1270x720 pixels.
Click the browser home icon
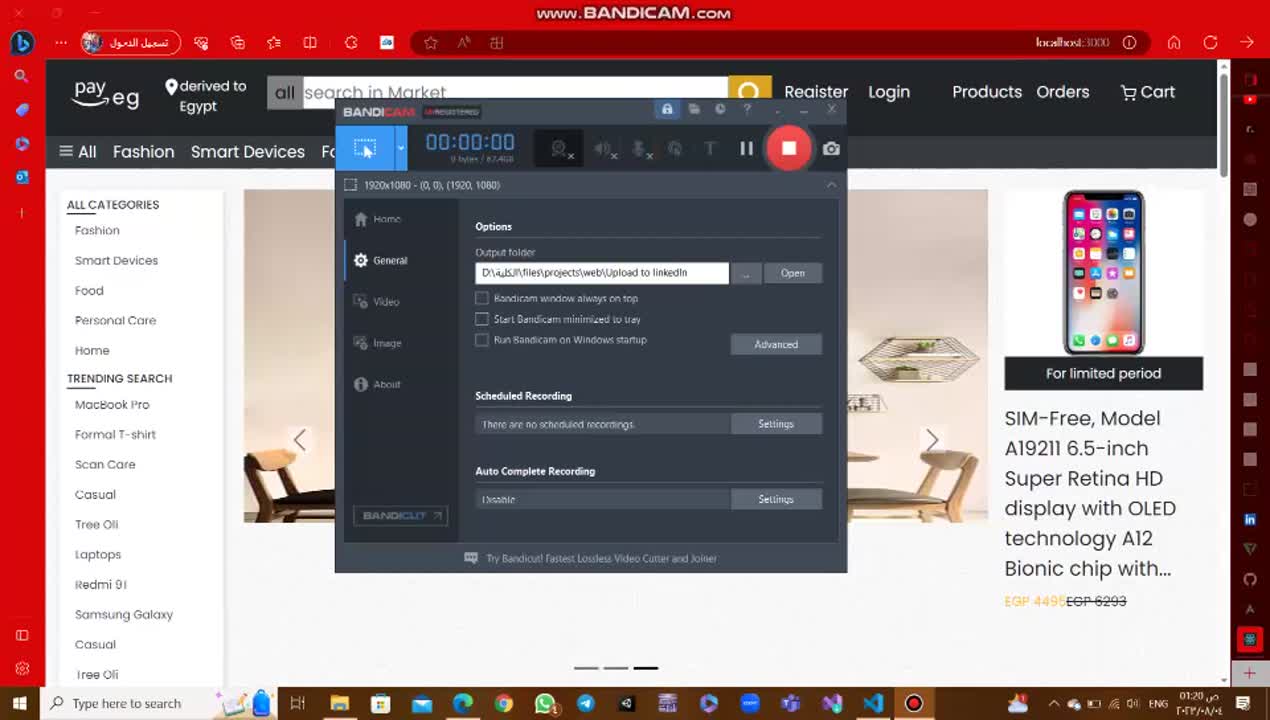coord(1174,43)
